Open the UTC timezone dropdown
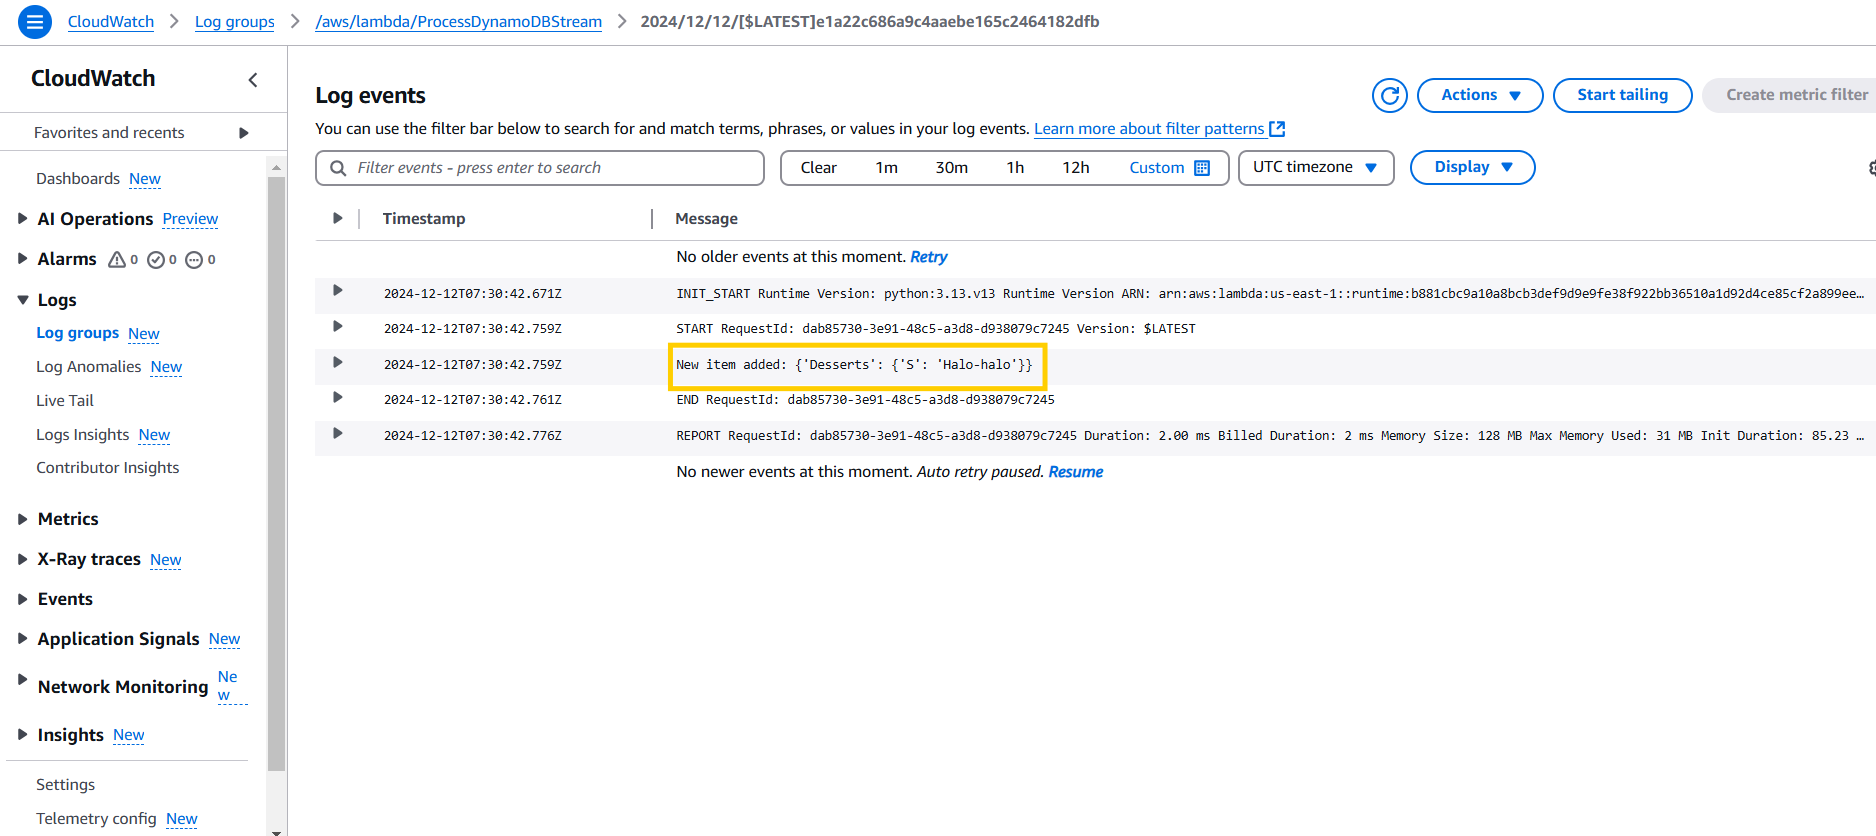The height and width of the screenshot is (836, 1876). click(1315, 168)
